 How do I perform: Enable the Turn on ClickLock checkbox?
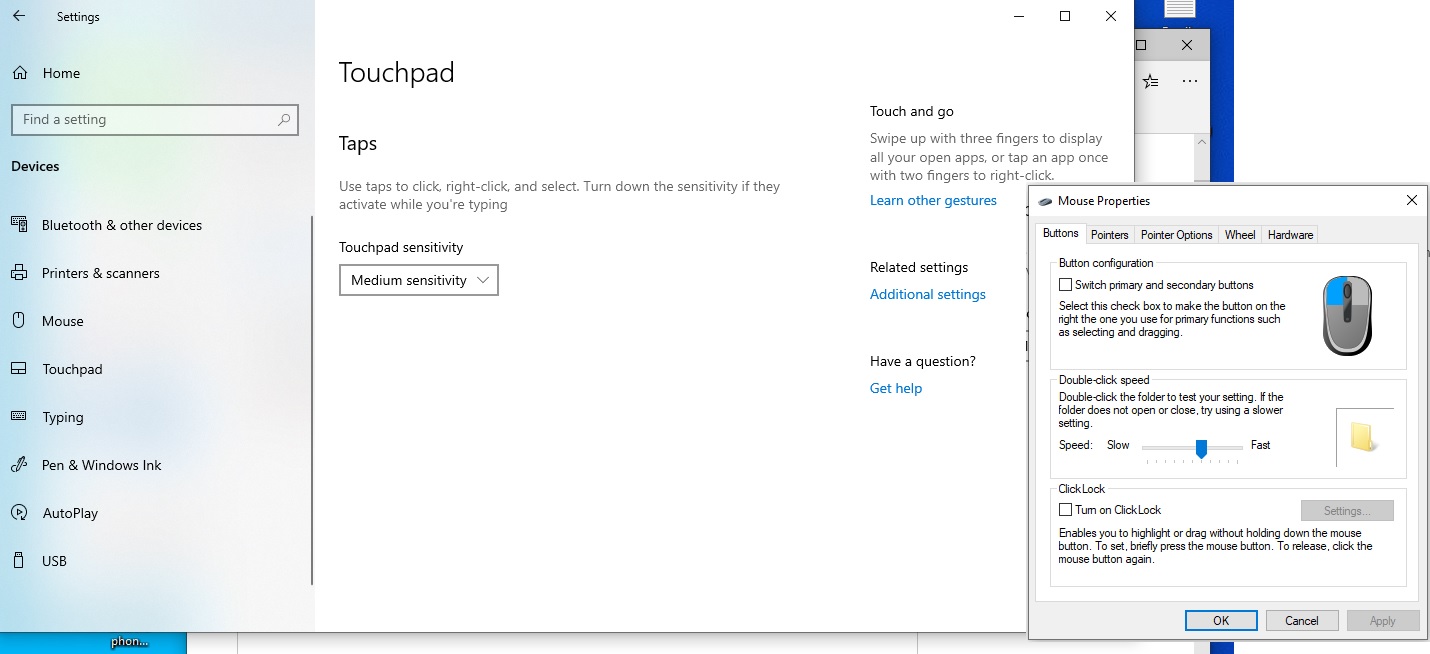point(1066,510)
